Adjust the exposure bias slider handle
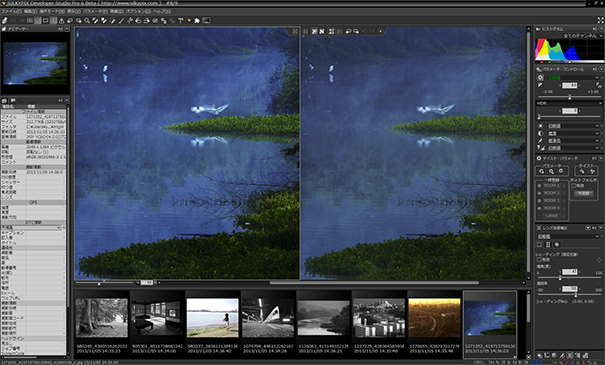Screen dimensions: 605x365 570,97
